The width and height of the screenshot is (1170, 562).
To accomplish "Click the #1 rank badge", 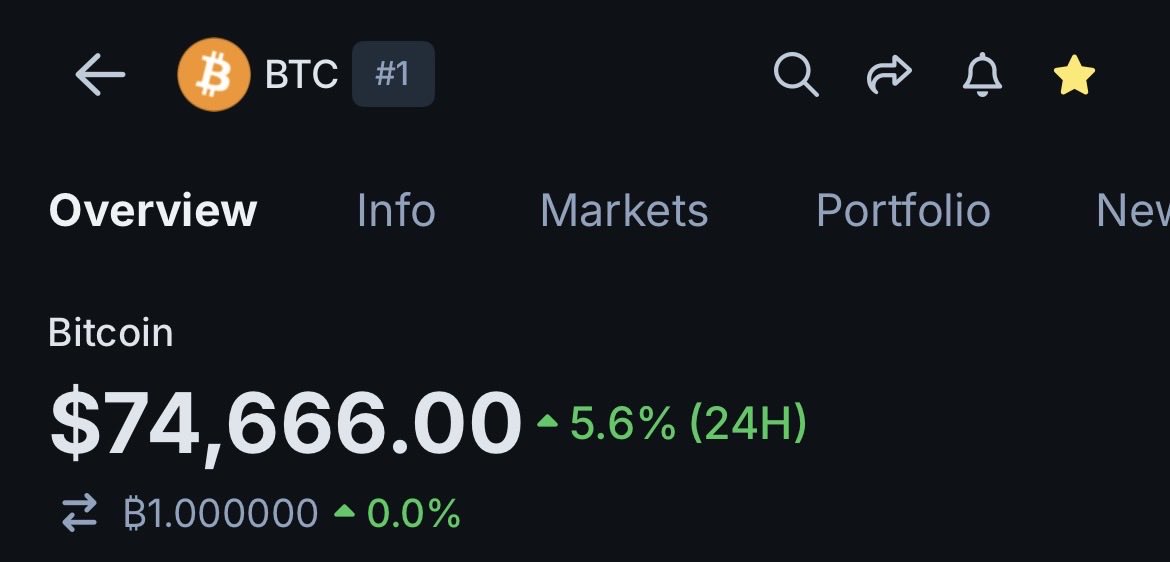I will pos(393,74).
